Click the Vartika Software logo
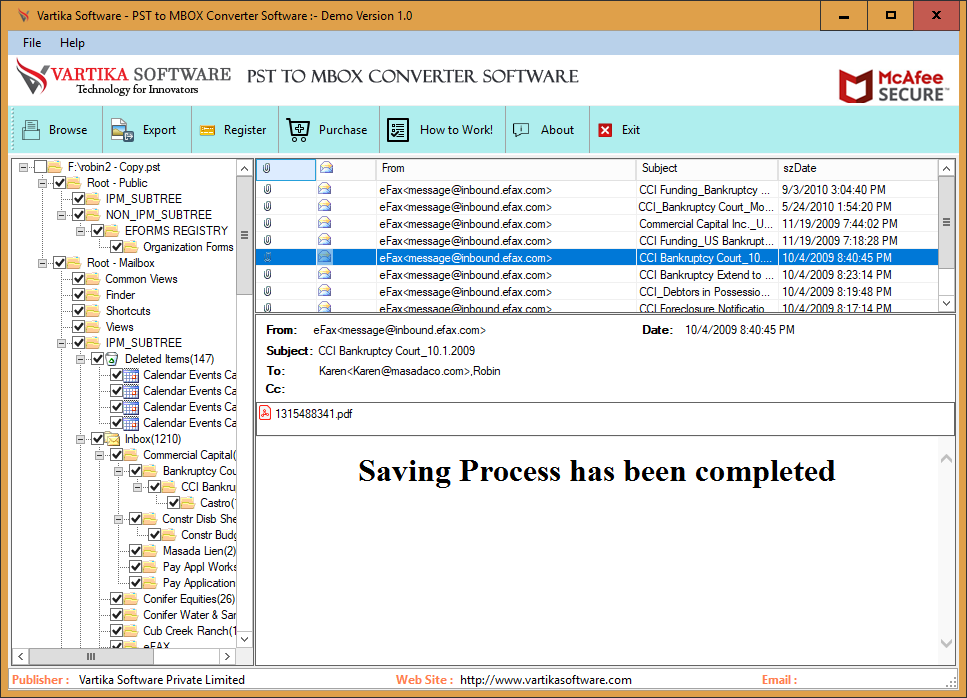 click(123, 77)
